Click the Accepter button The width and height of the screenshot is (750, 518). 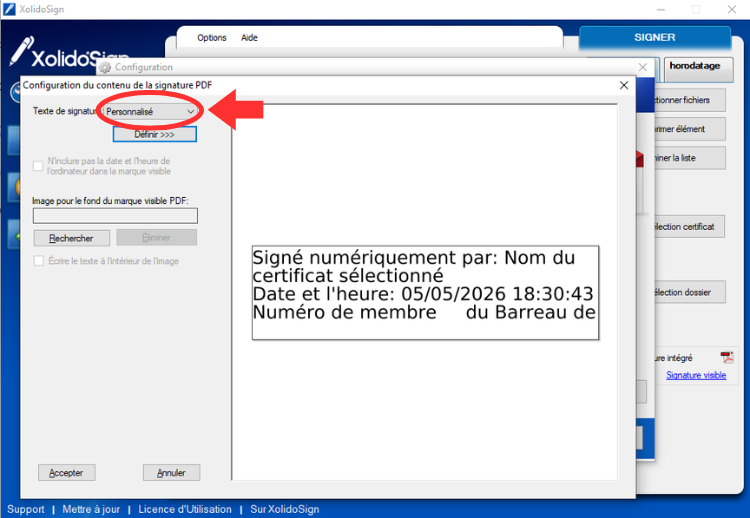[66, 473]
